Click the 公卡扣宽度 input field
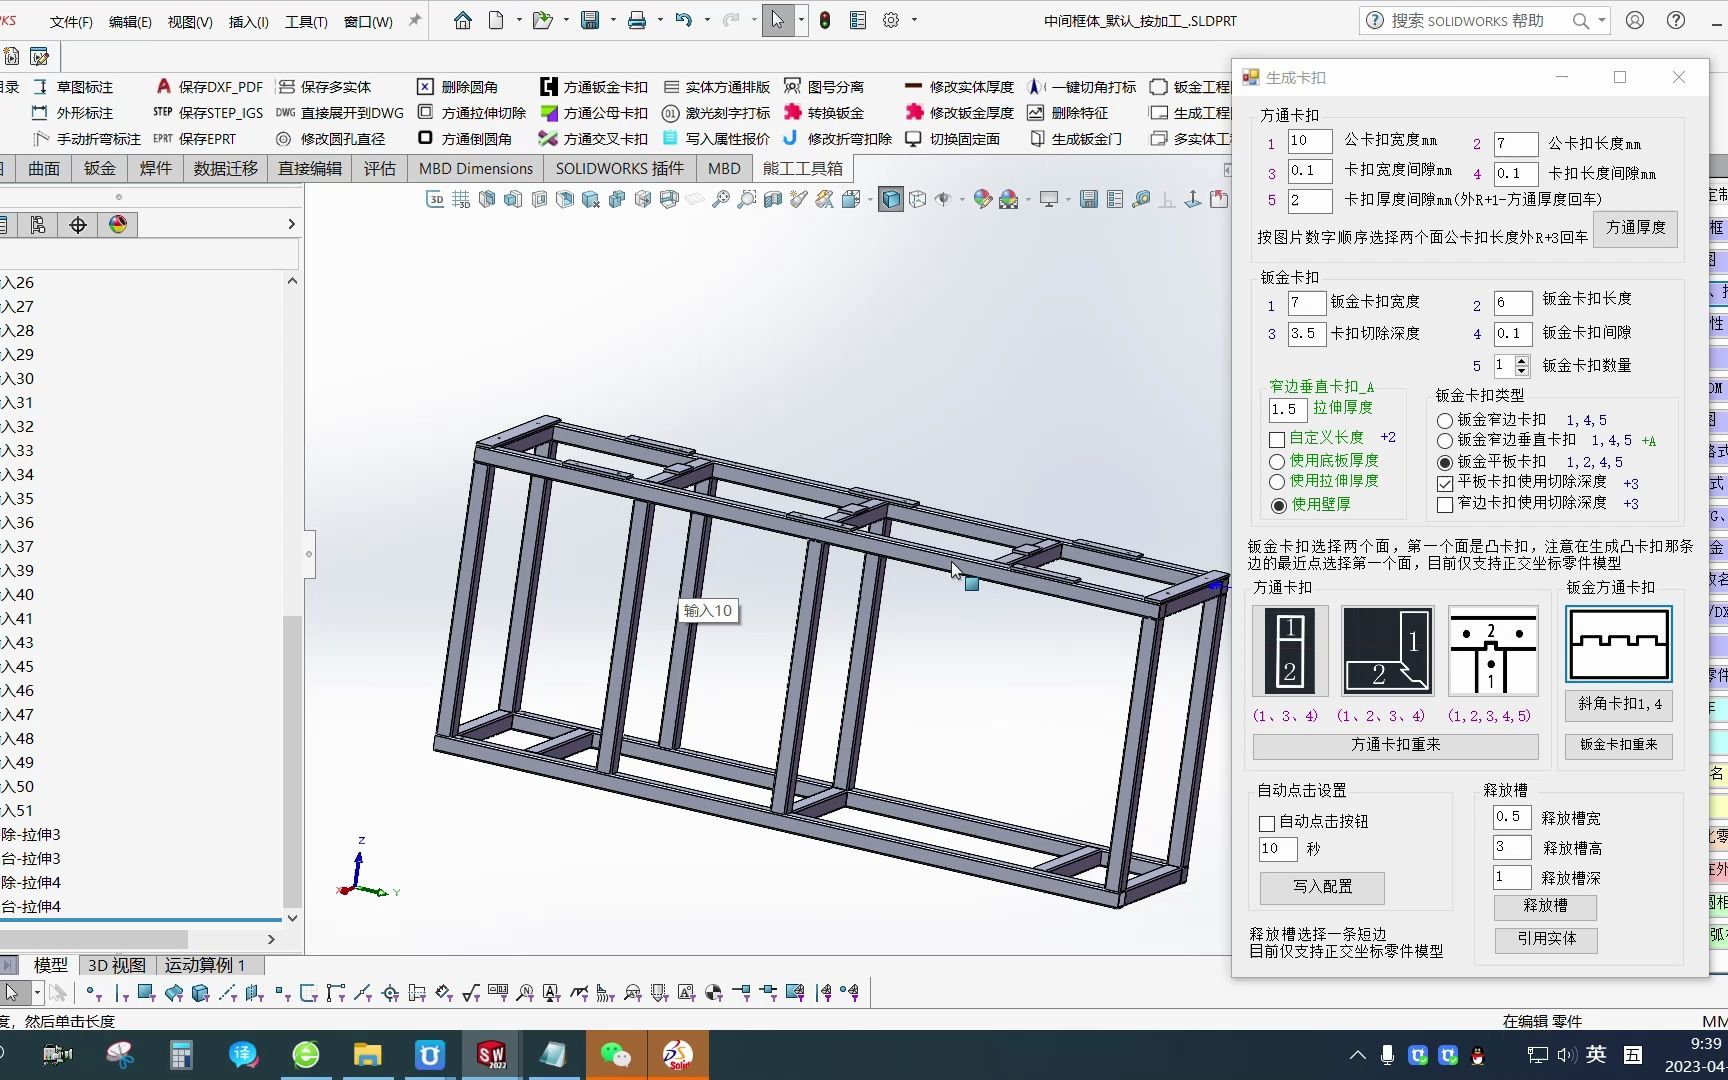This screenshot has width=1728, height=1080. click(x=1309, y=142)
